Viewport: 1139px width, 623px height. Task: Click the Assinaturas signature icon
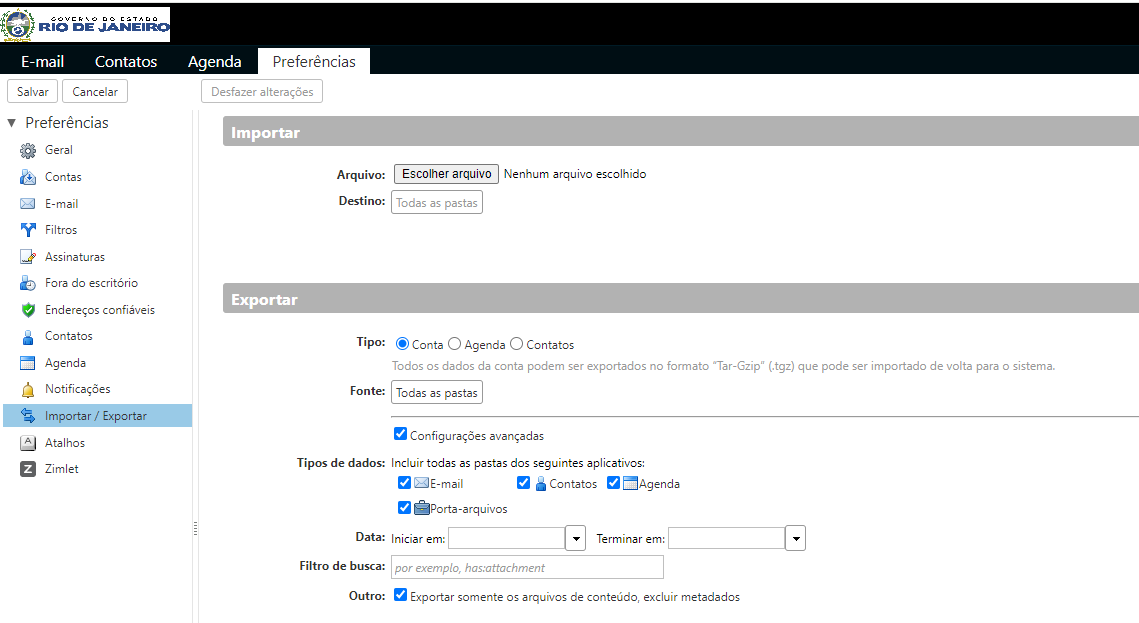coord(28,257)
